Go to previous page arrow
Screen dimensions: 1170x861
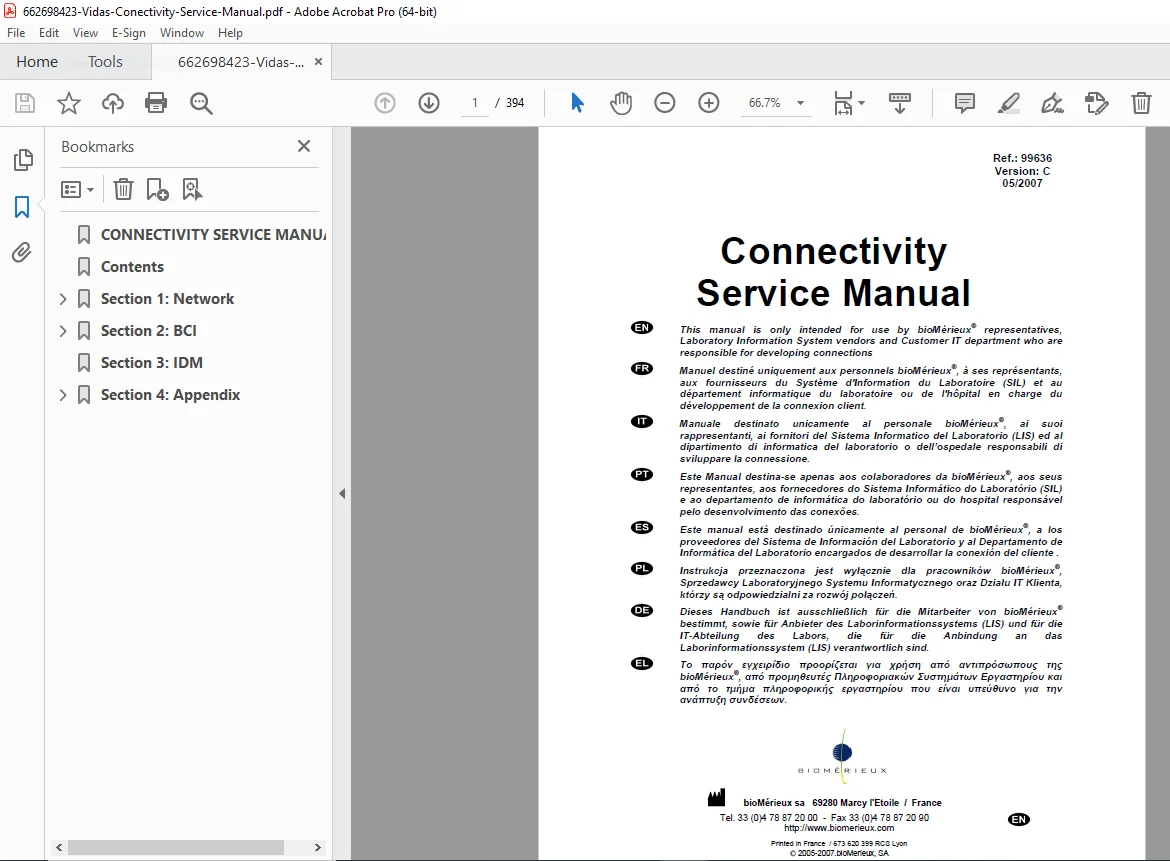click(x=385, y=103)
